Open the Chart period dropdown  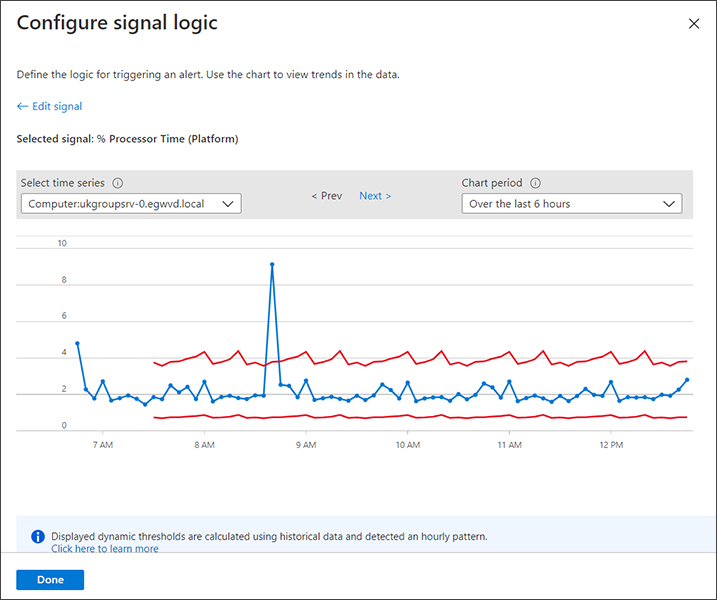tap(572, 204)
